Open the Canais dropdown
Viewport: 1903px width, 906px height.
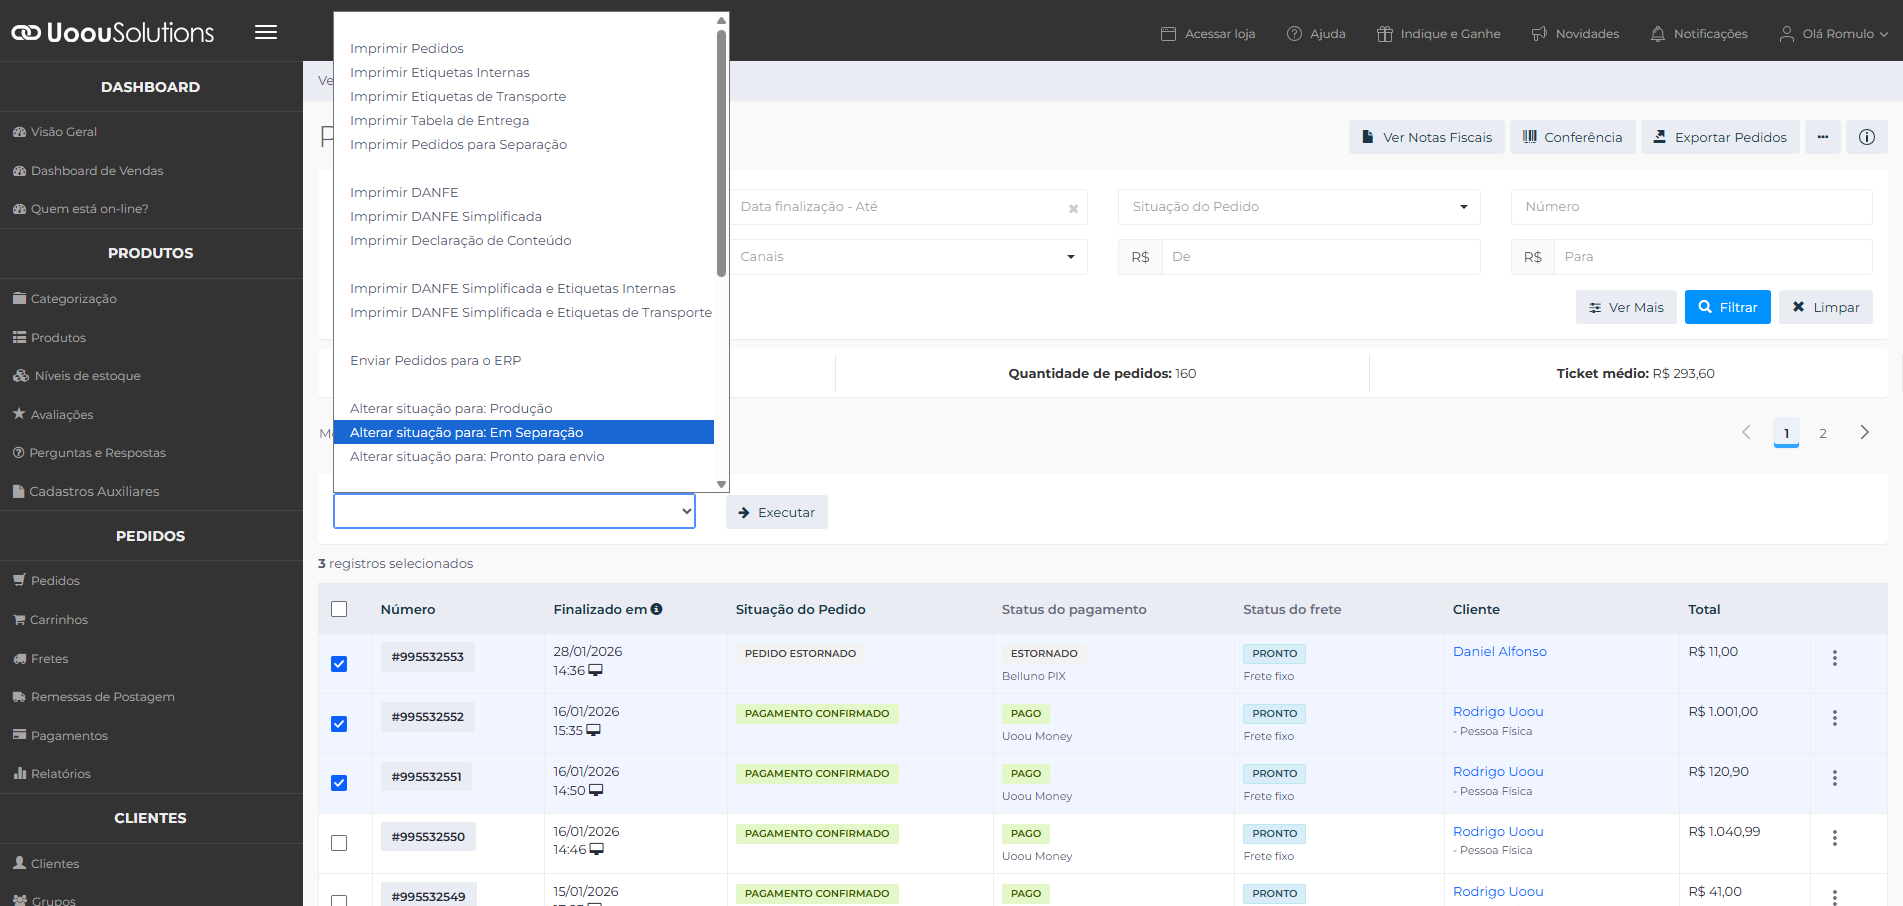(908, 257)
